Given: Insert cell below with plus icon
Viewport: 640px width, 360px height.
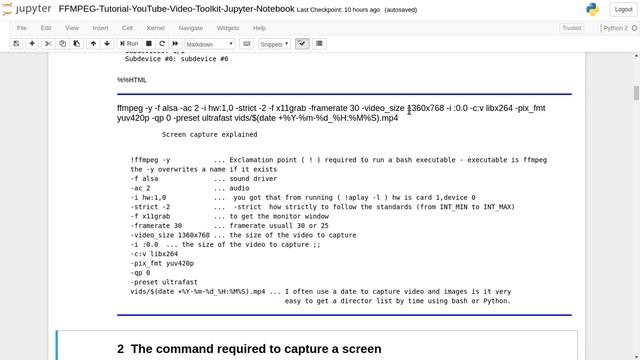Looking at the screenshot, I should tap(32, 44).
